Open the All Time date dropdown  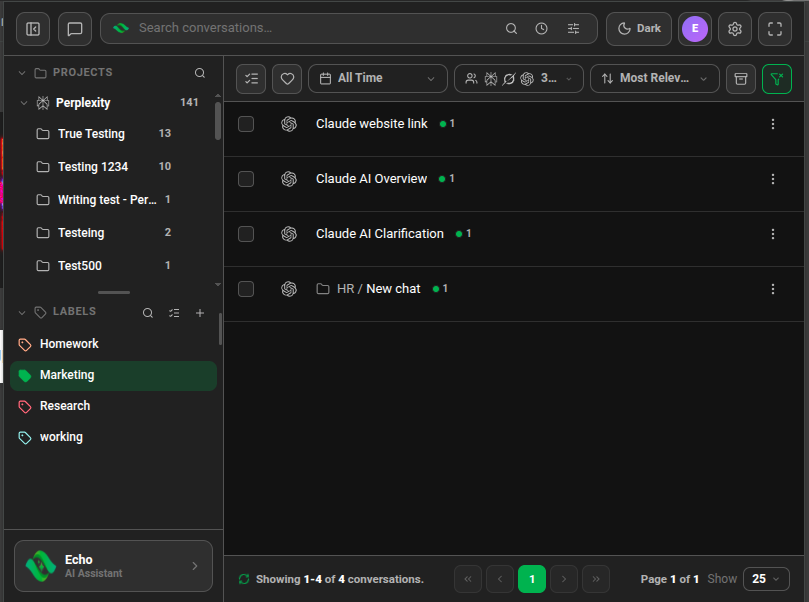(x=378, y=79)
